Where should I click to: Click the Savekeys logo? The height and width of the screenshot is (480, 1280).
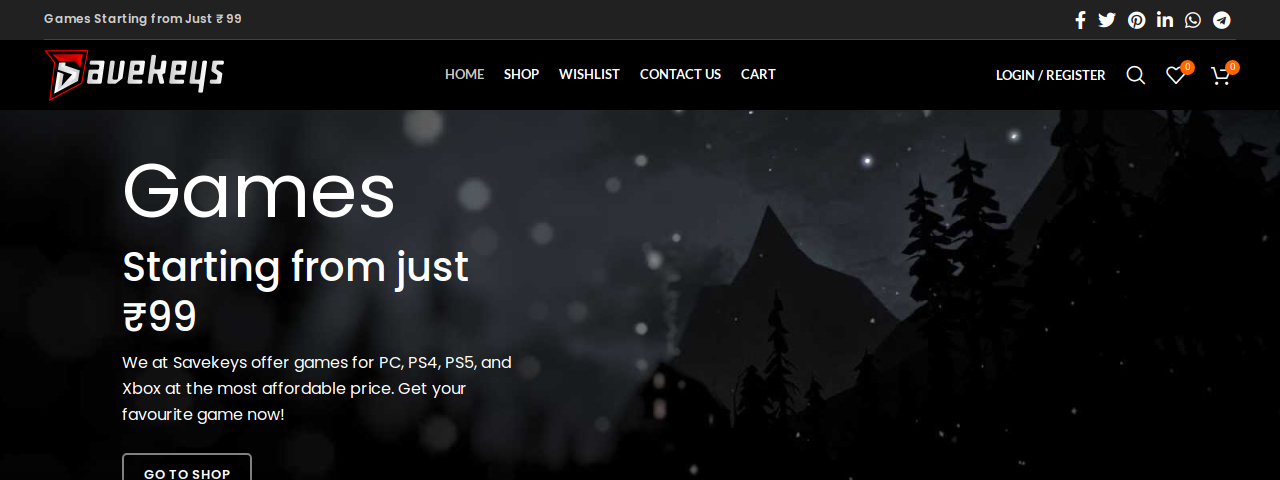[x=134, y=75]
